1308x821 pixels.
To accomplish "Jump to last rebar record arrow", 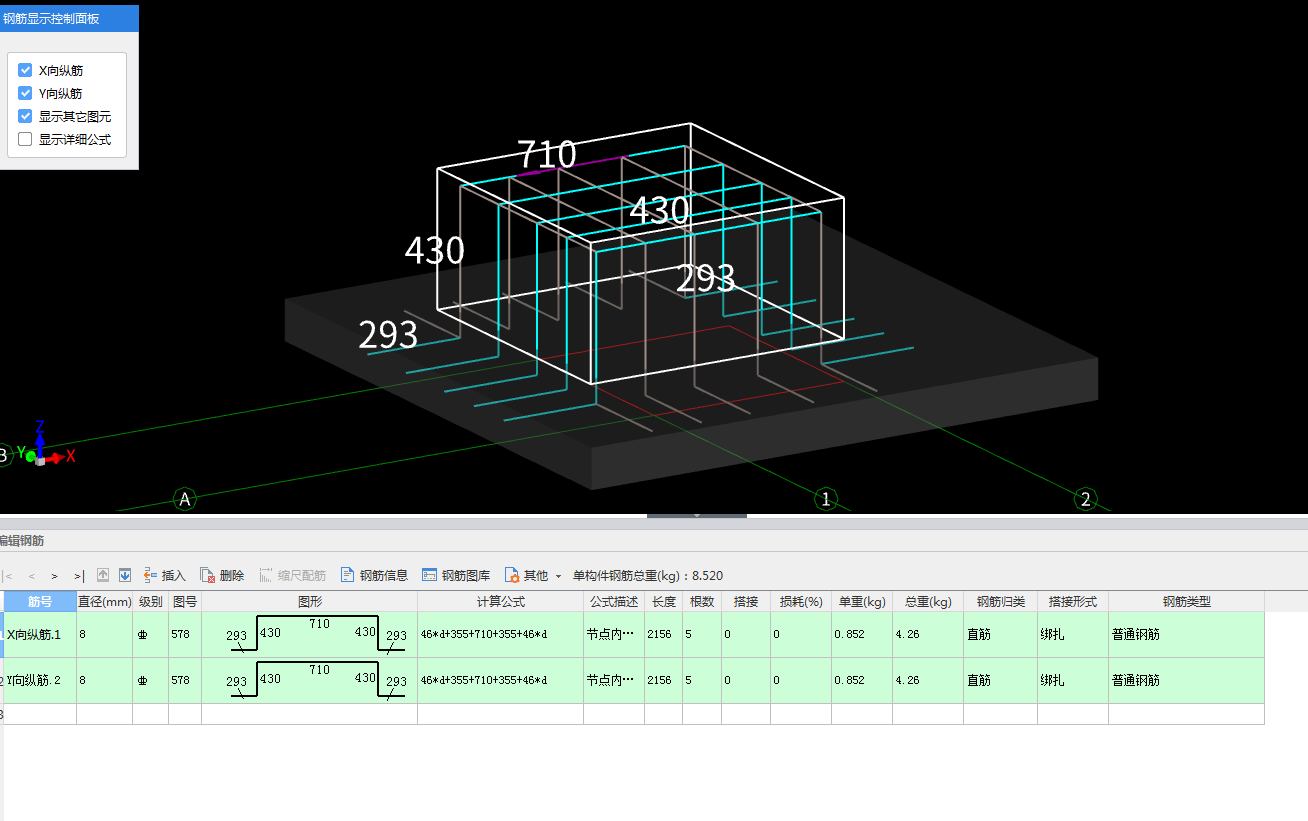I will [x=78, y=576].
